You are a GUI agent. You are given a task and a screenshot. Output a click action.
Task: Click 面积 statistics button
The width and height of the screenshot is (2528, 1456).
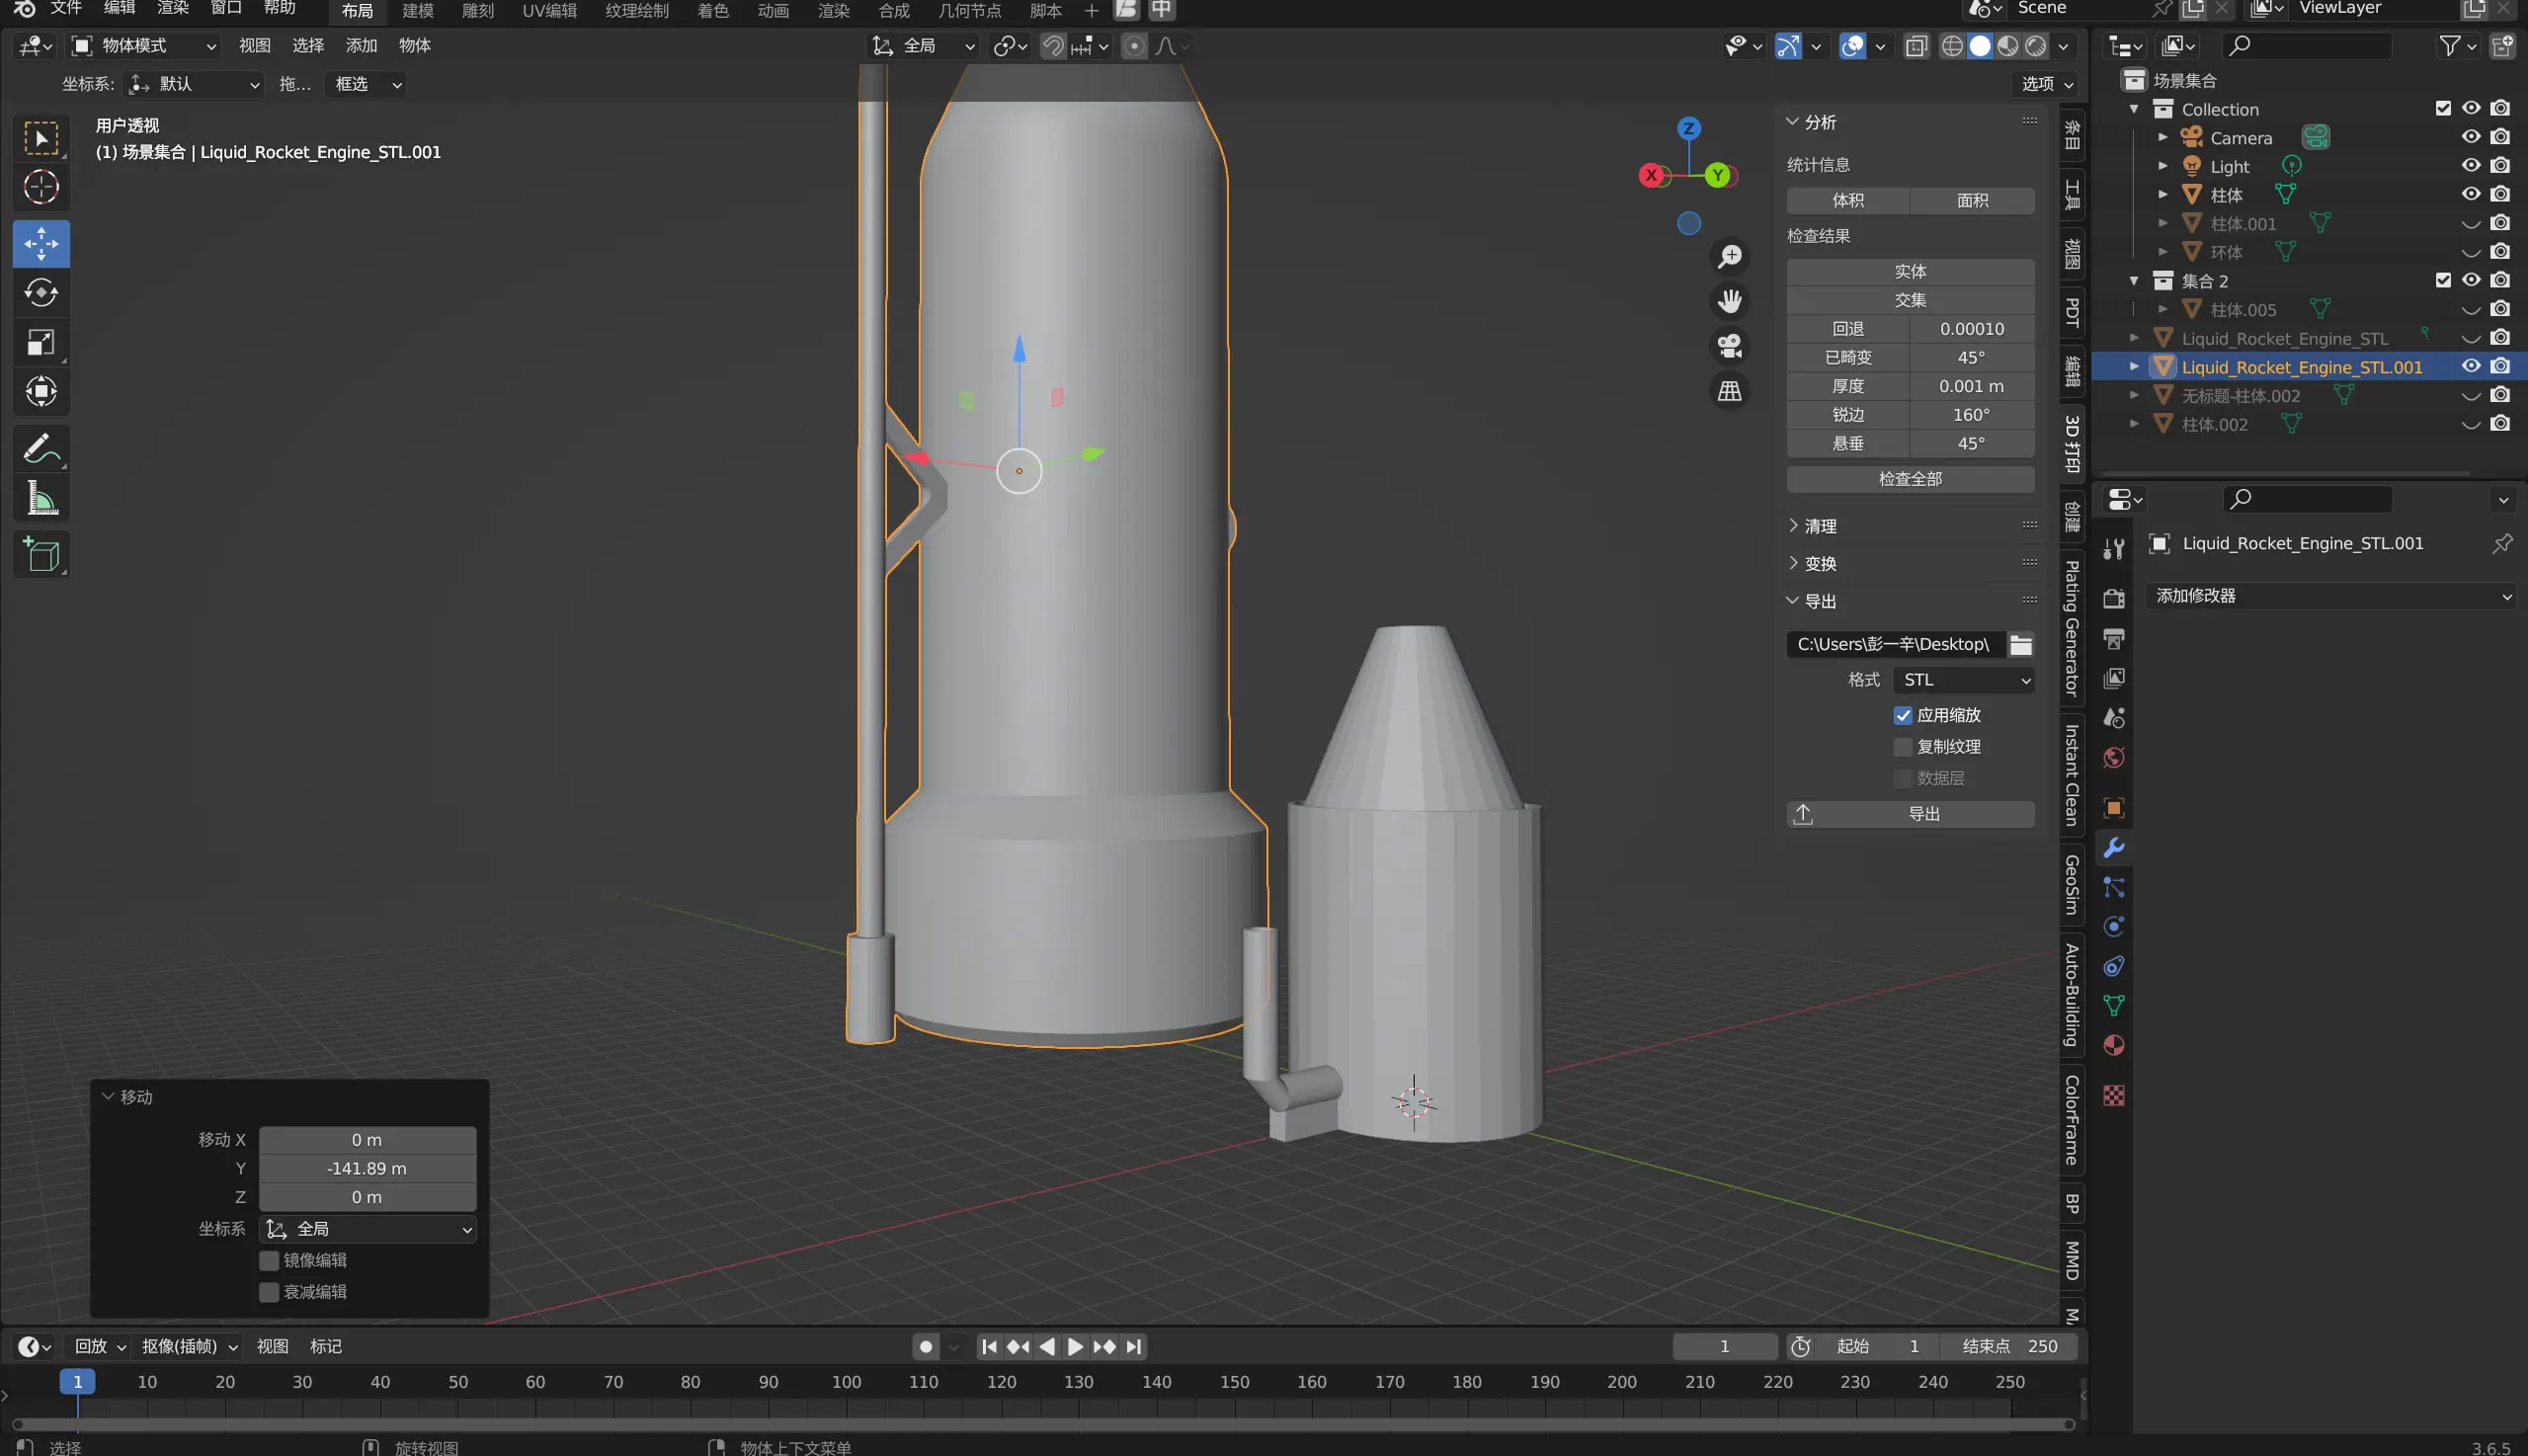1972,201
